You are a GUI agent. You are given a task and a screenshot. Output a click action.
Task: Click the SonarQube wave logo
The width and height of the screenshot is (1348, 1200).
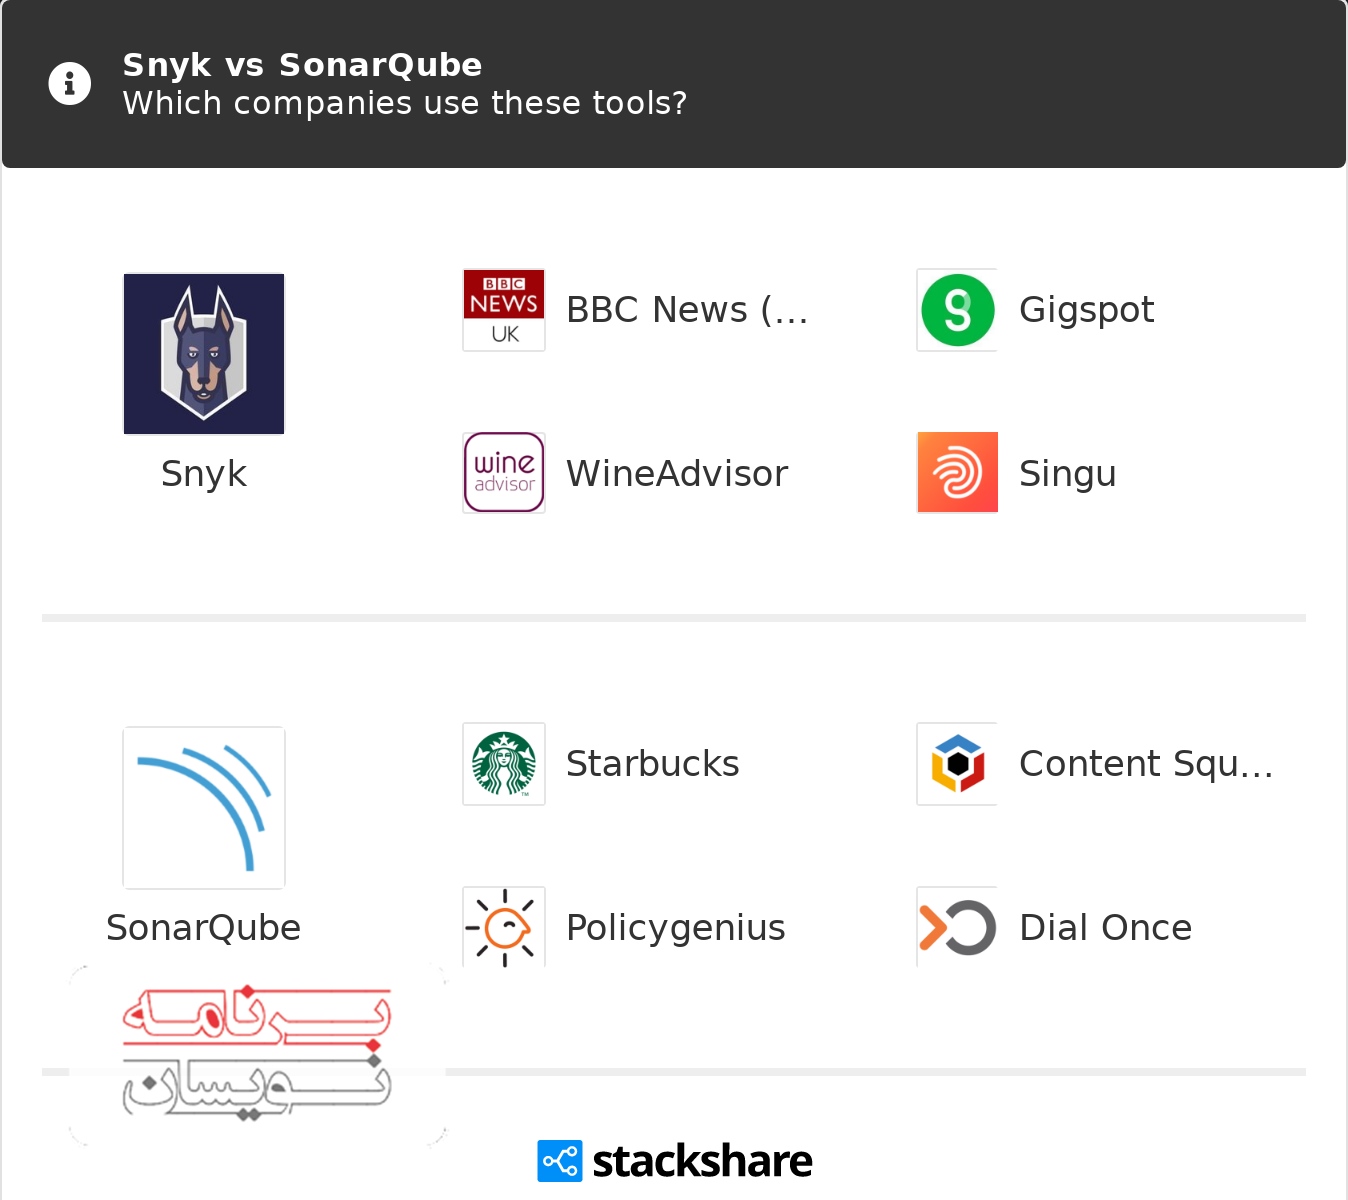click(204, 808)
